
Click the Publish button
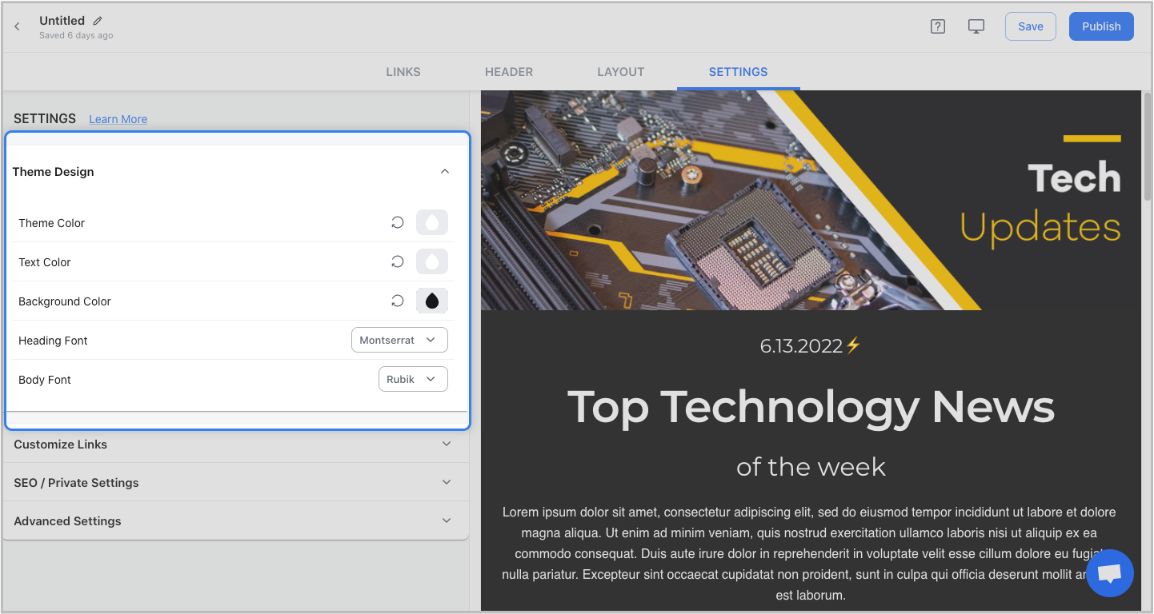pyautogui.click(x=1101, y=27)
